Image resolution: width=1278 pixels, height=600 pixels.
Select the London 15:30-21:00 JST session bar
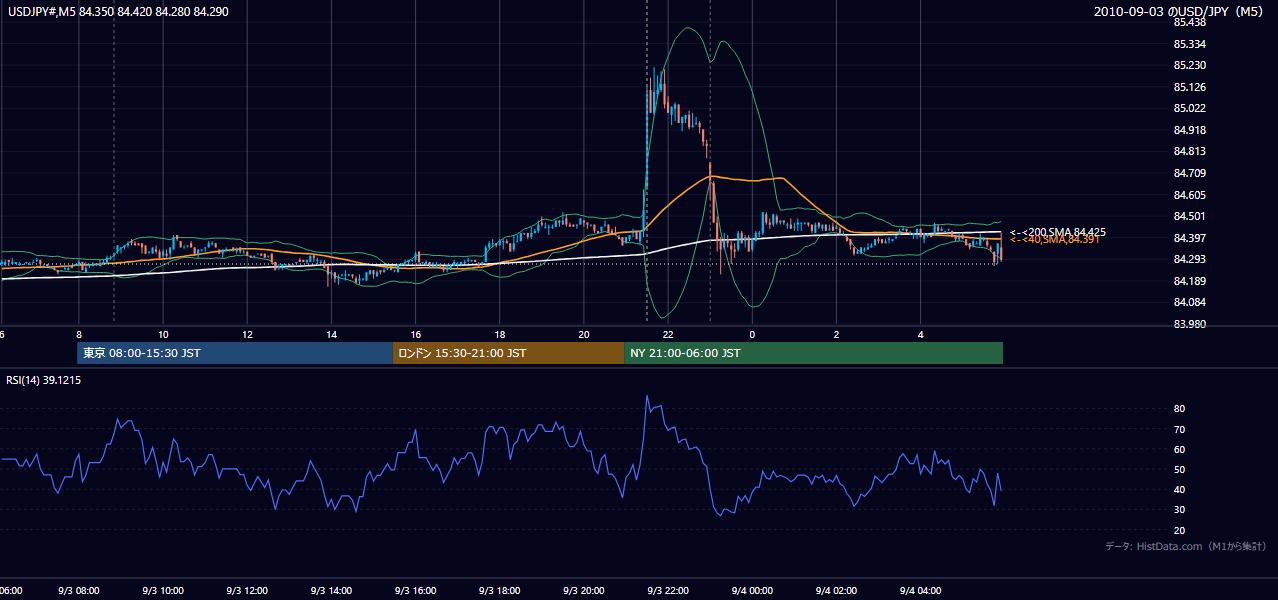coord(508,353)
